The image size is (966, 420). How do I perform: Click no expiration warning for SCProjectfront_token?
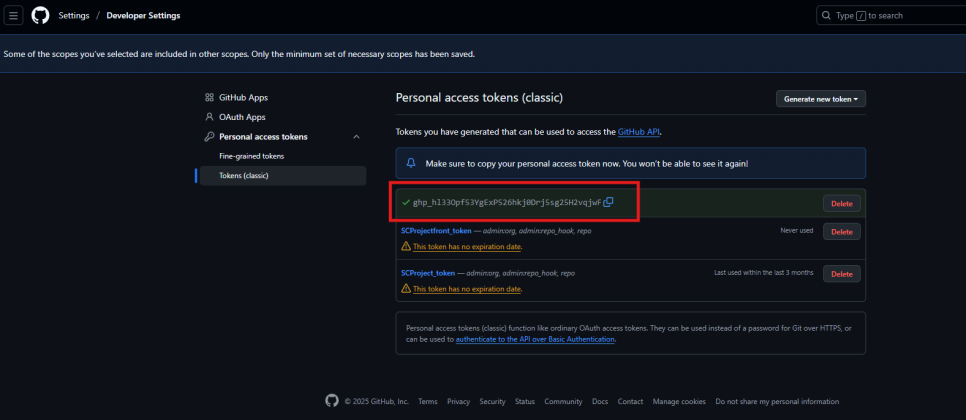467,247
